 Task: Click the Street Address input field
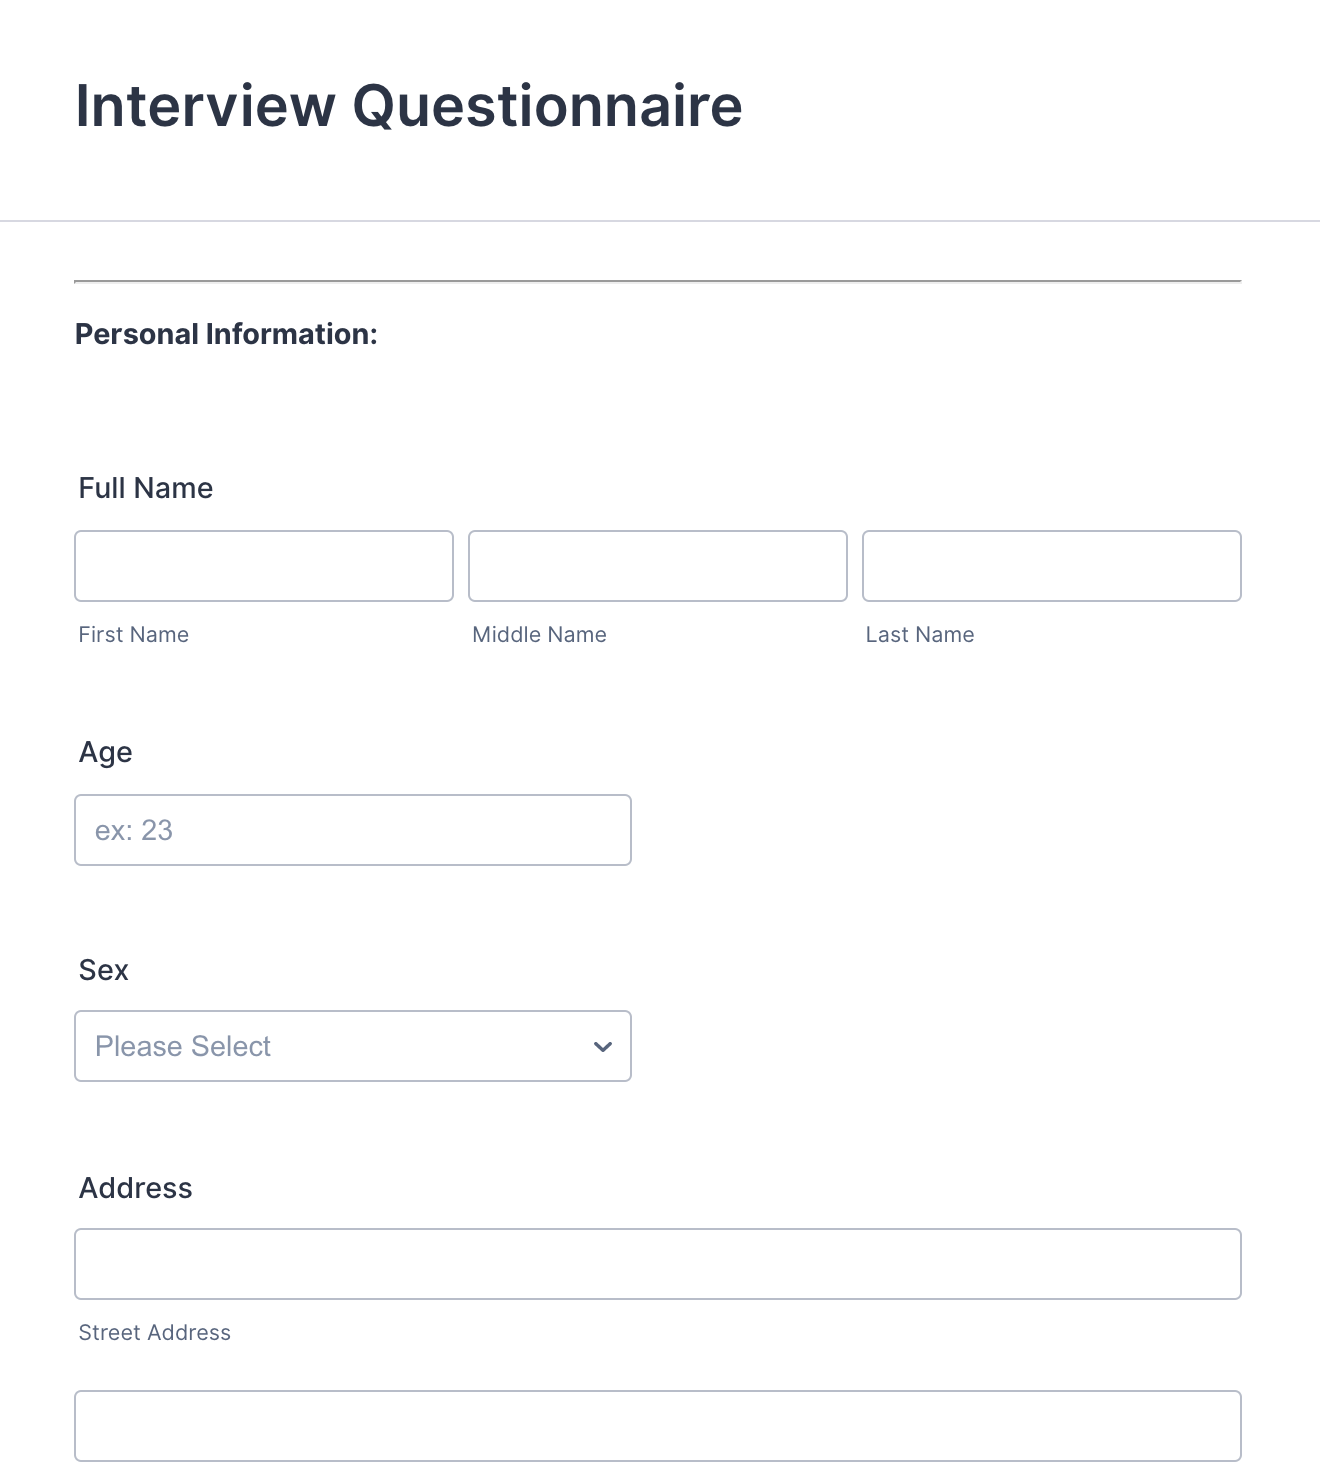coord(658,1264)
